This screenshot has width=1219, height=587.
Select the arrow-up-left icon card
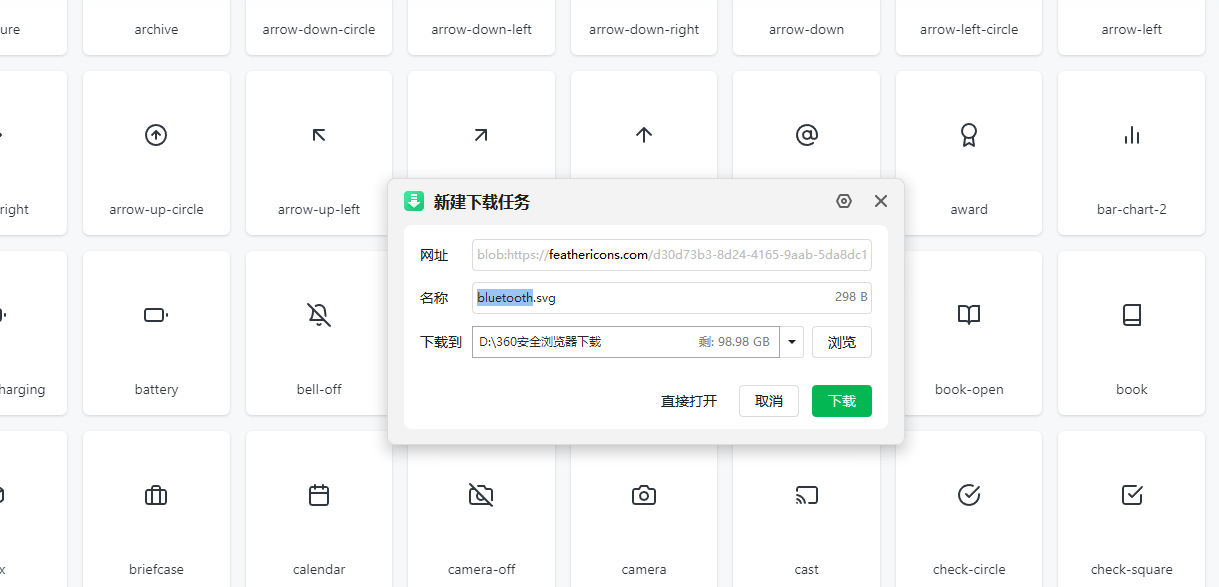[318, 152]
